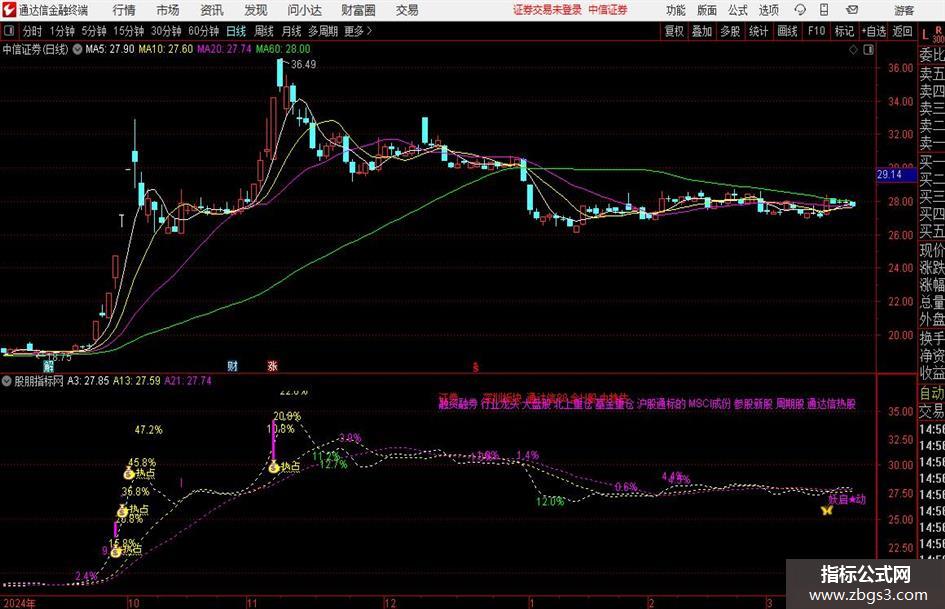Open the 财富圈 menu

point(358,10)
